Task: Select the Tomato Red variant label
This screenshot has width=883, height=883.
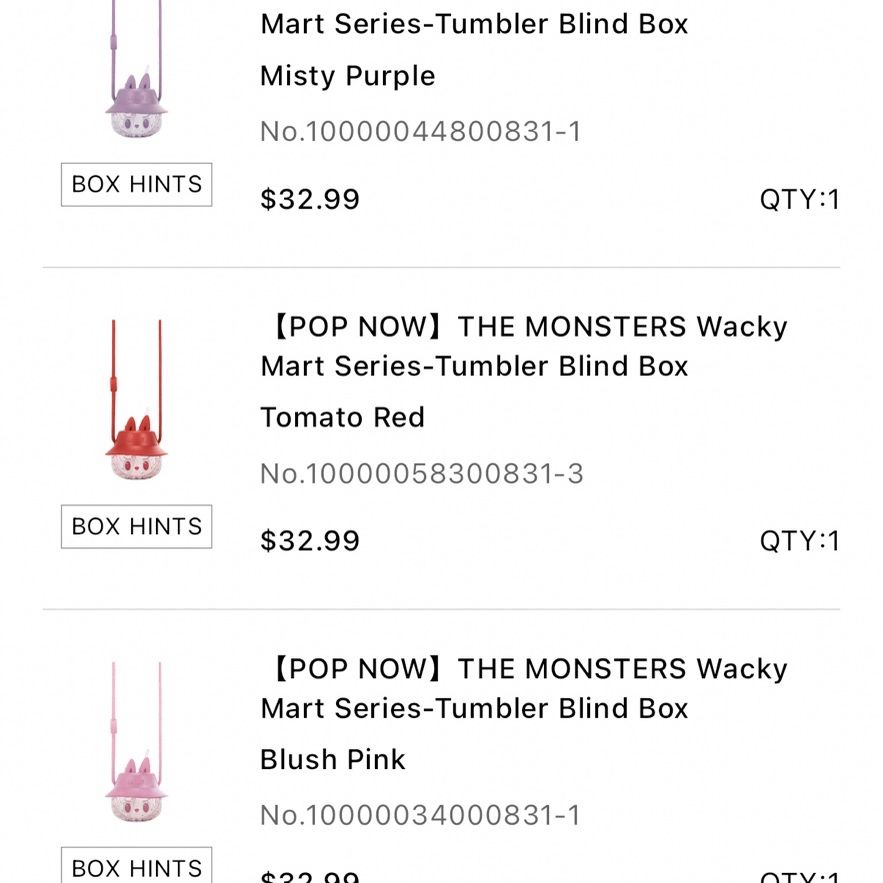Action: [342, 417]
